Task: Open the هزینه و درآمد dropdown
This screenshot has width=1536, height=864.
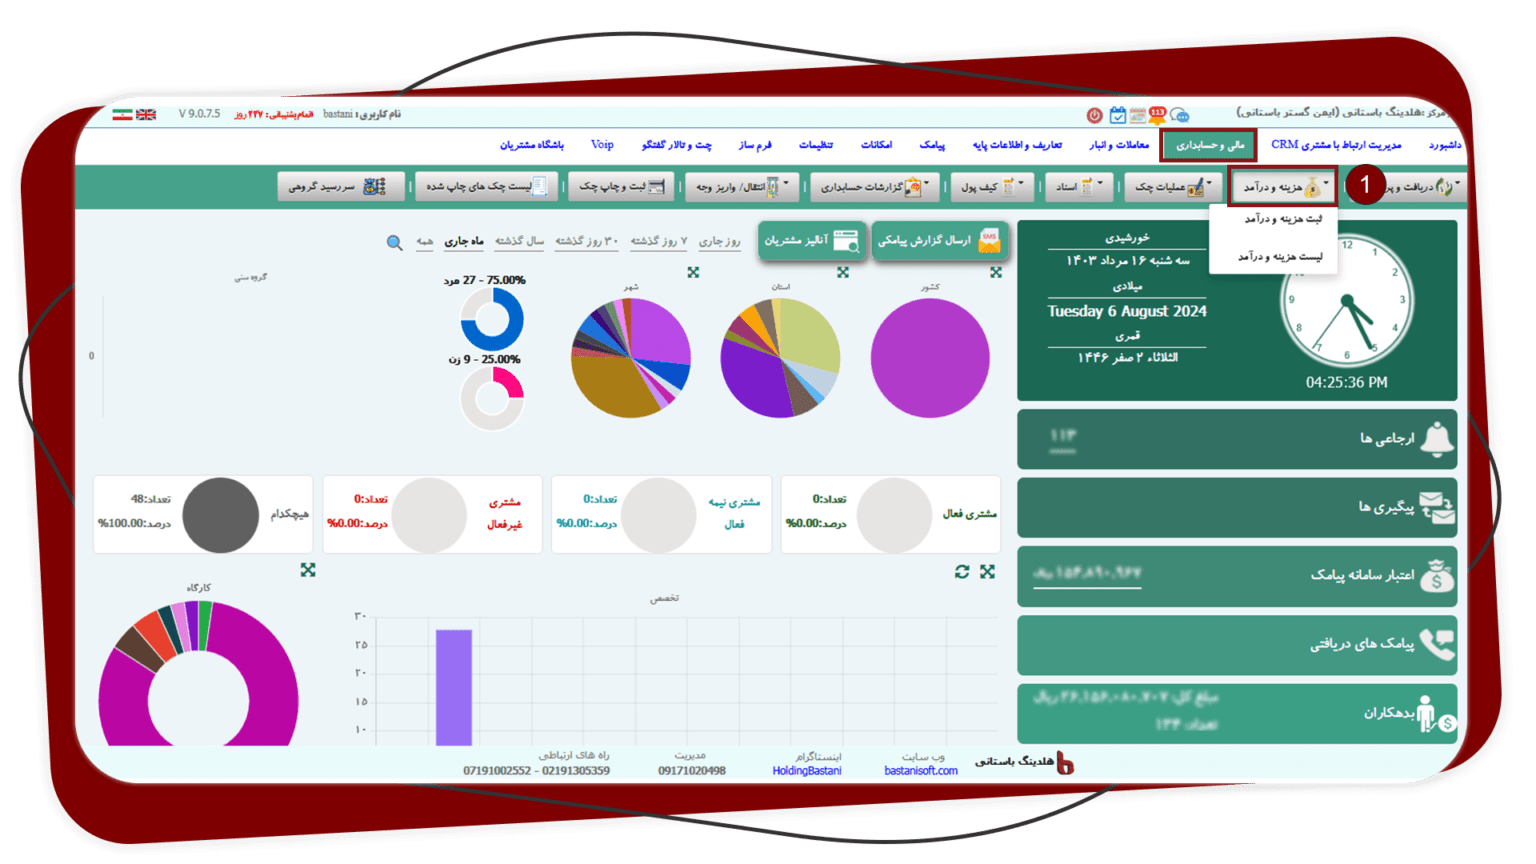Action: pyautogui.click(x=1284, y=187)
